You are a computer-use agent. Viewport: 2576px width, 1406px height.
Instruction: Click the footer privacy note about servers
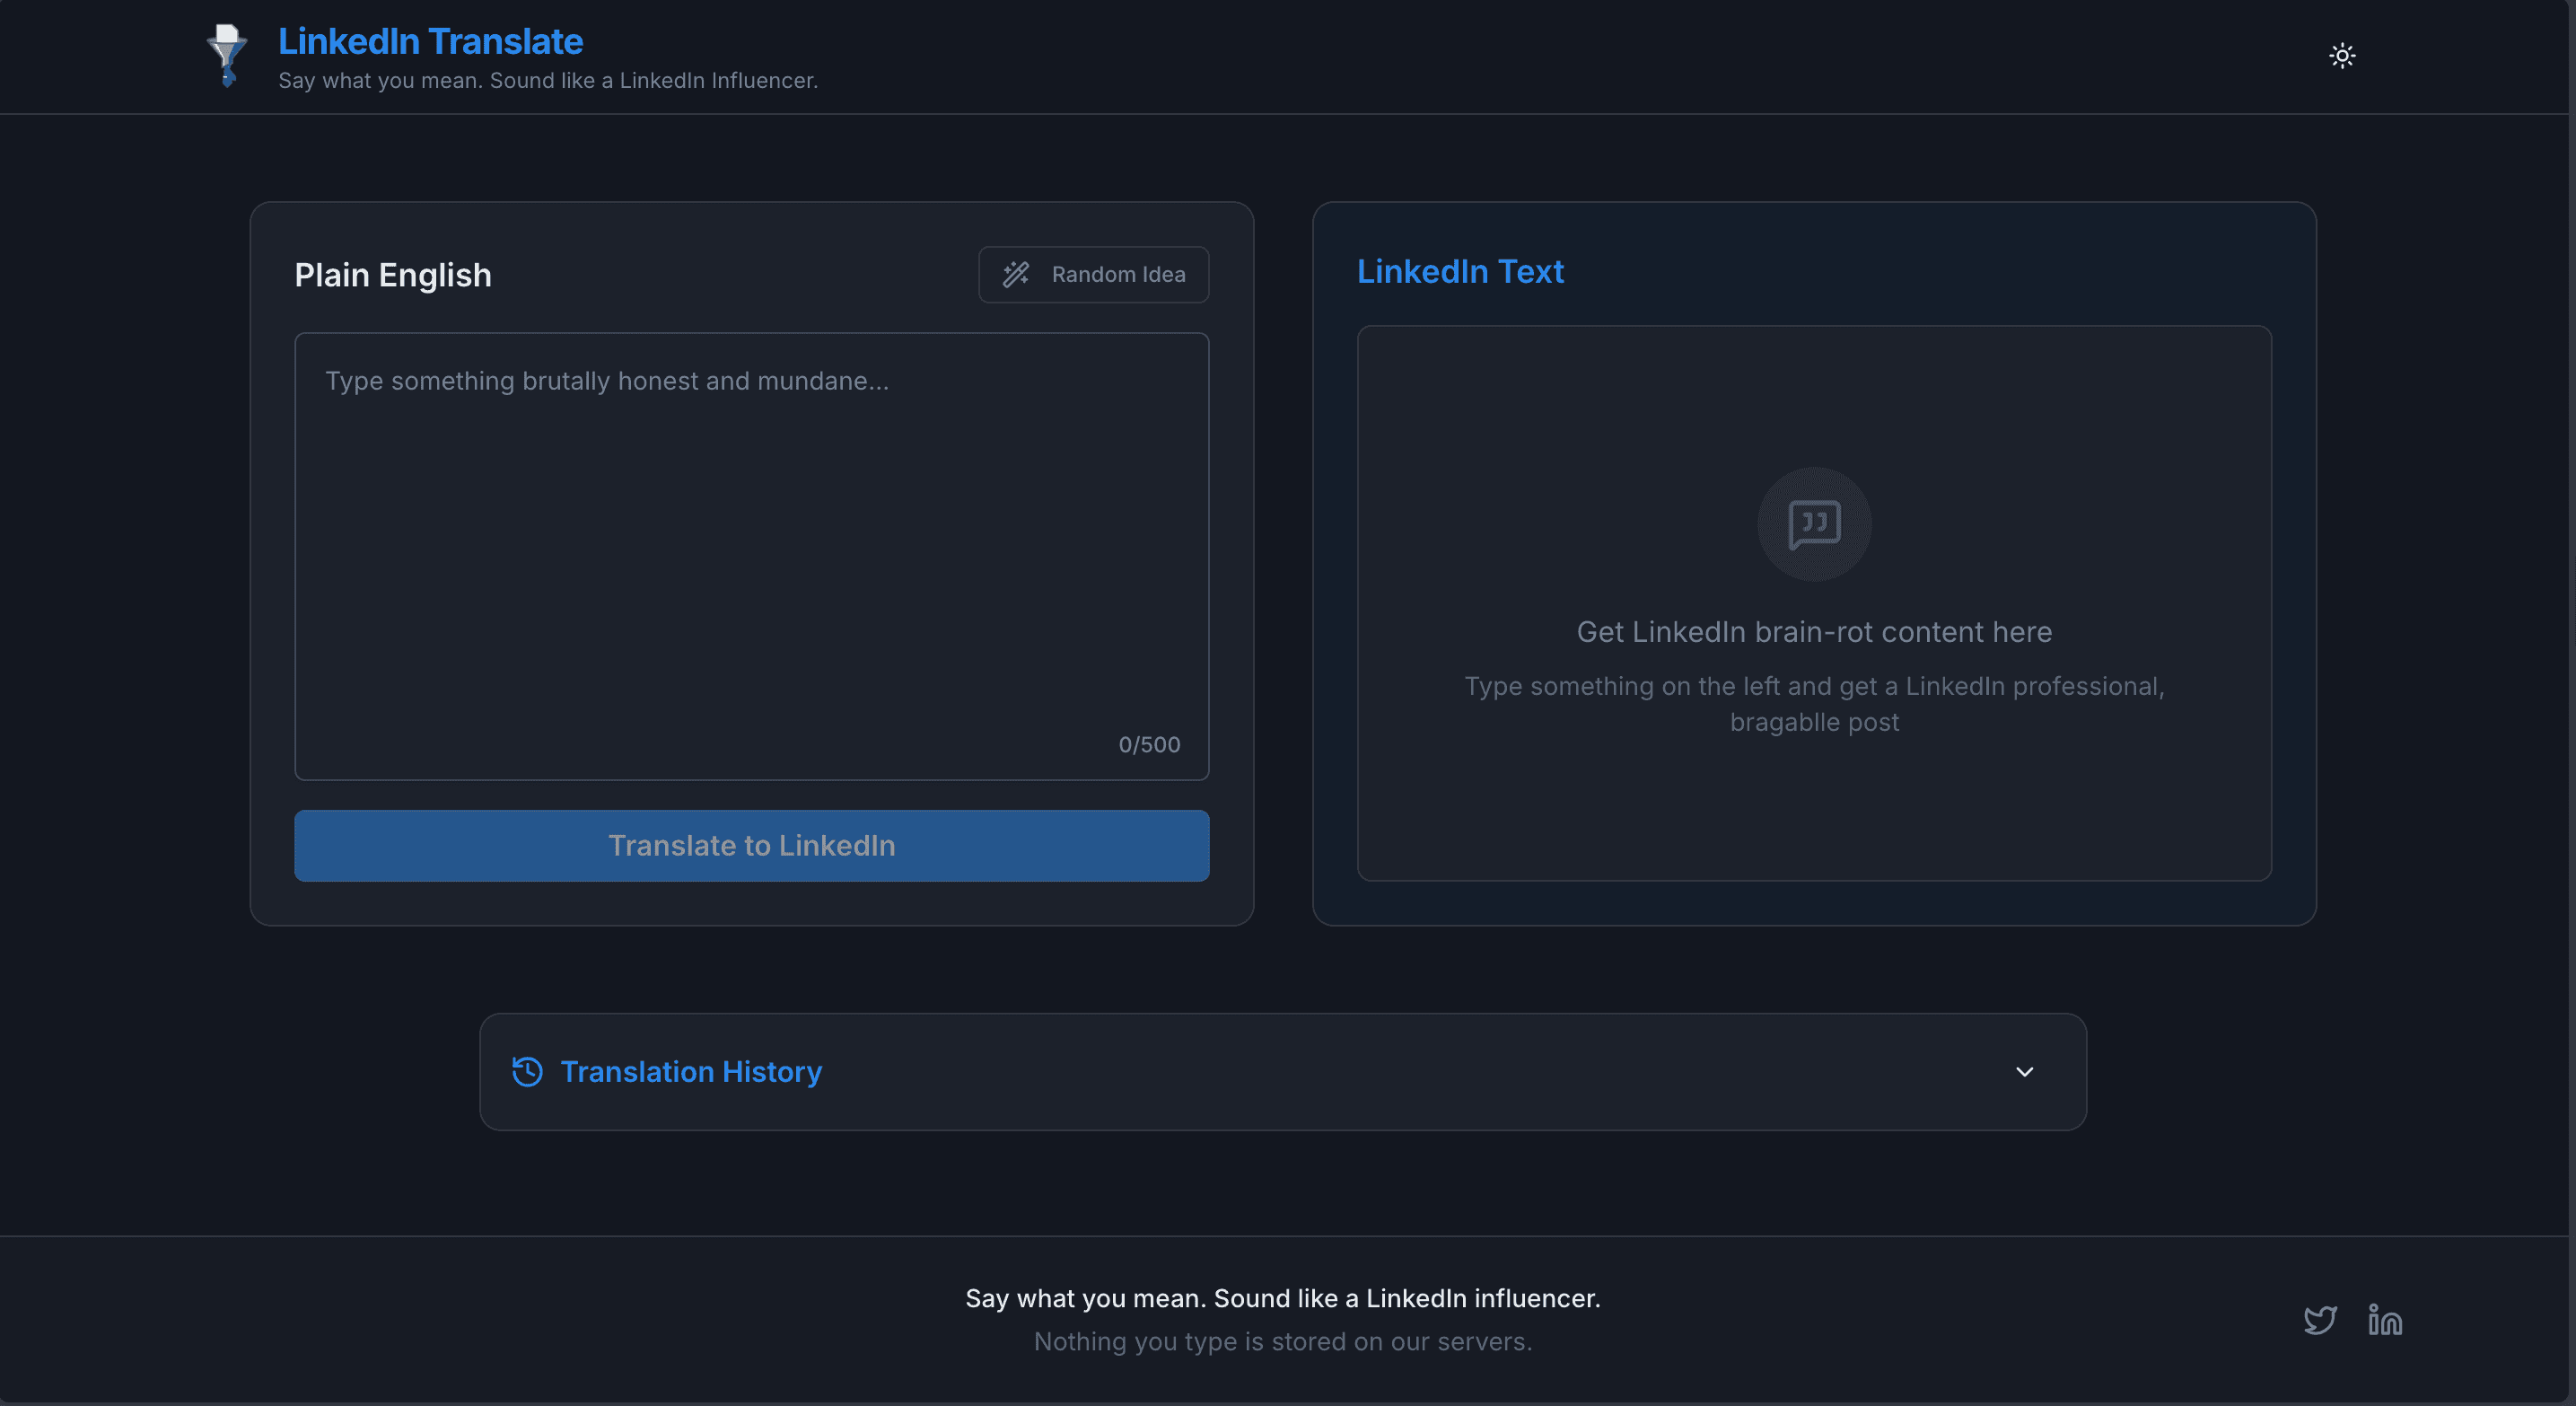tap(1282, 1341)
